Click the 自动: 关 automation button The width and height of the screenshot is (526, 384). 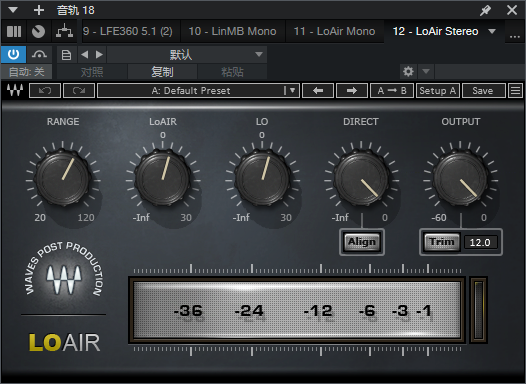pyautogui.click(x=27, y=72)
